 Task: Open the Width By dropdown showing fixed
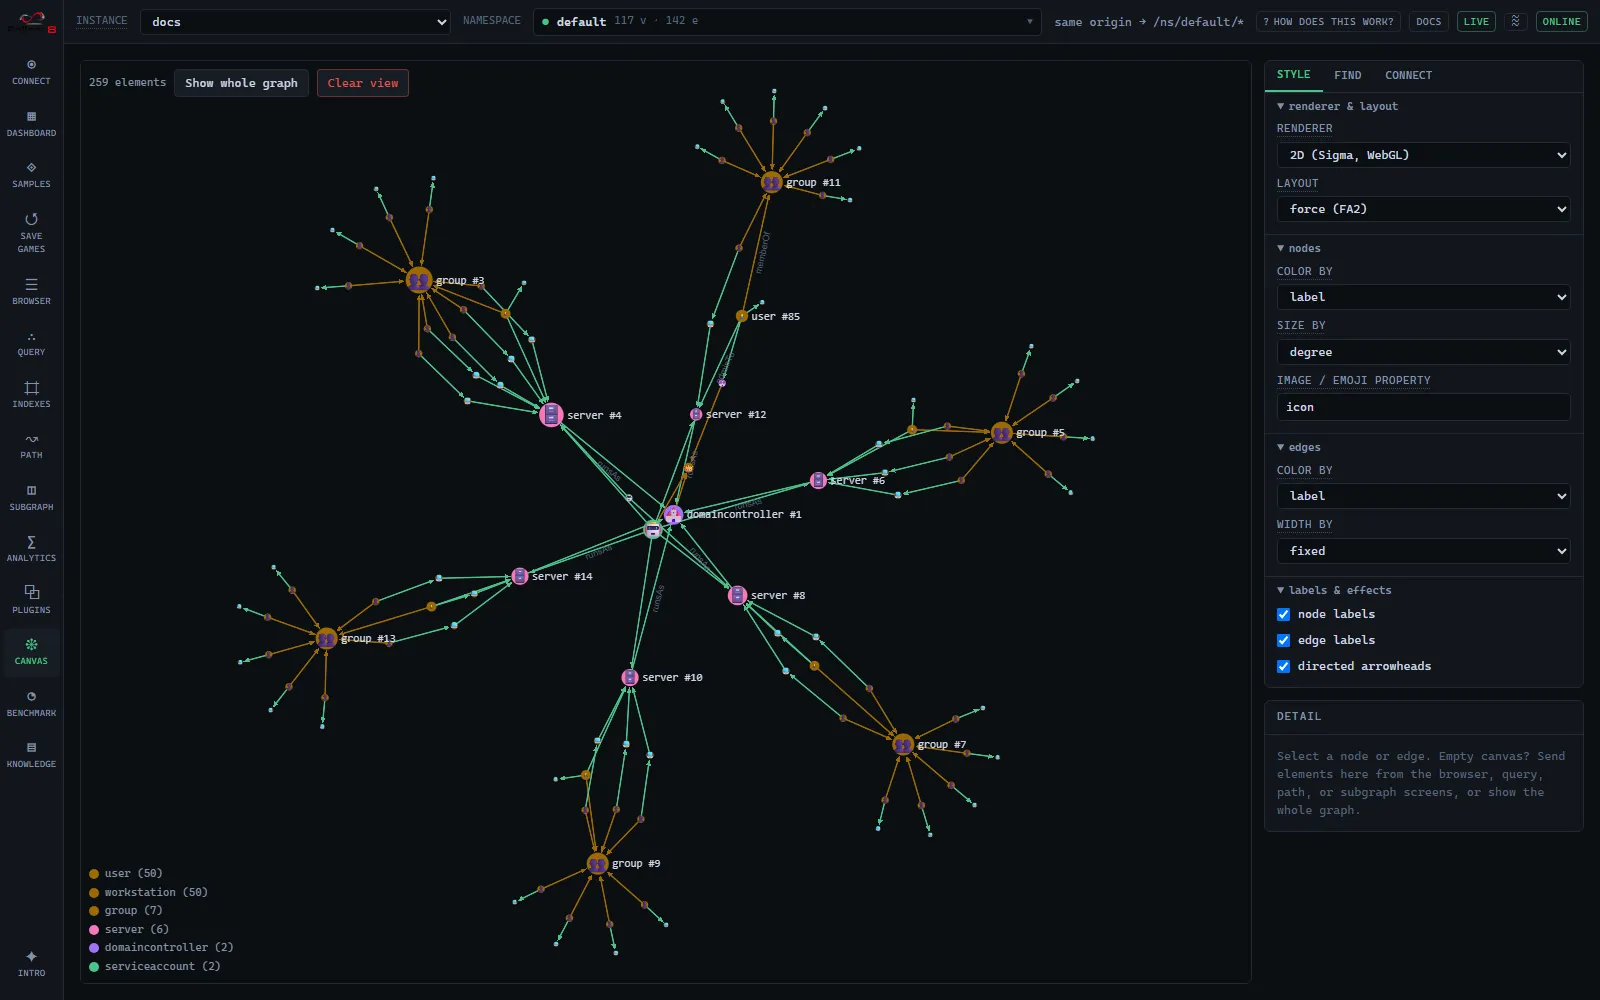point(1423,551)
